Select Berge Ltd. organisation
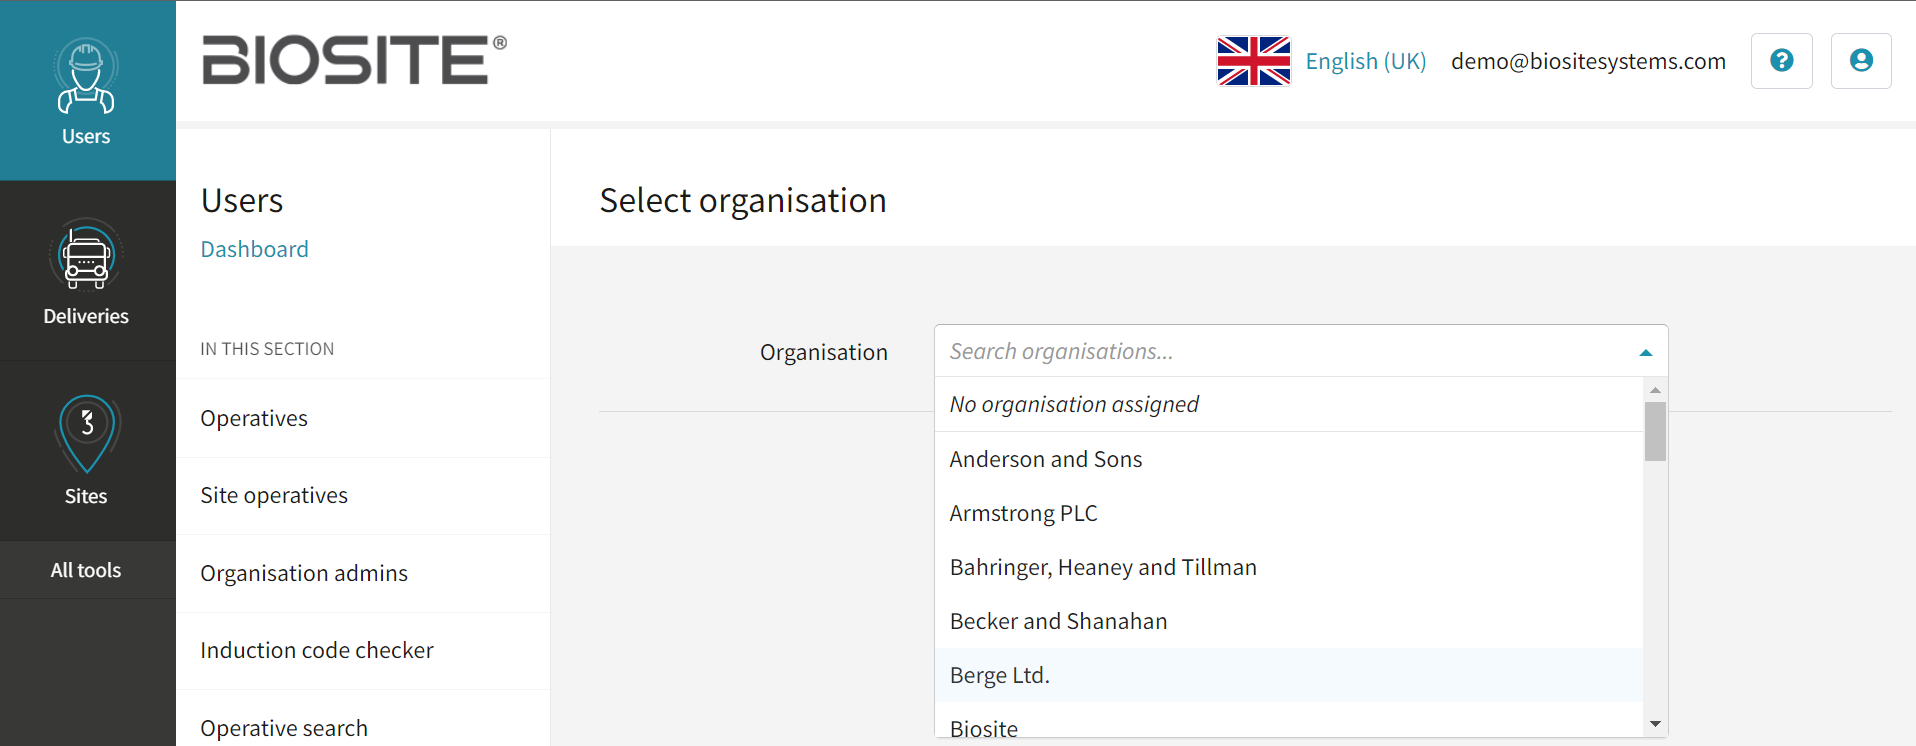 coord(1289,675)
